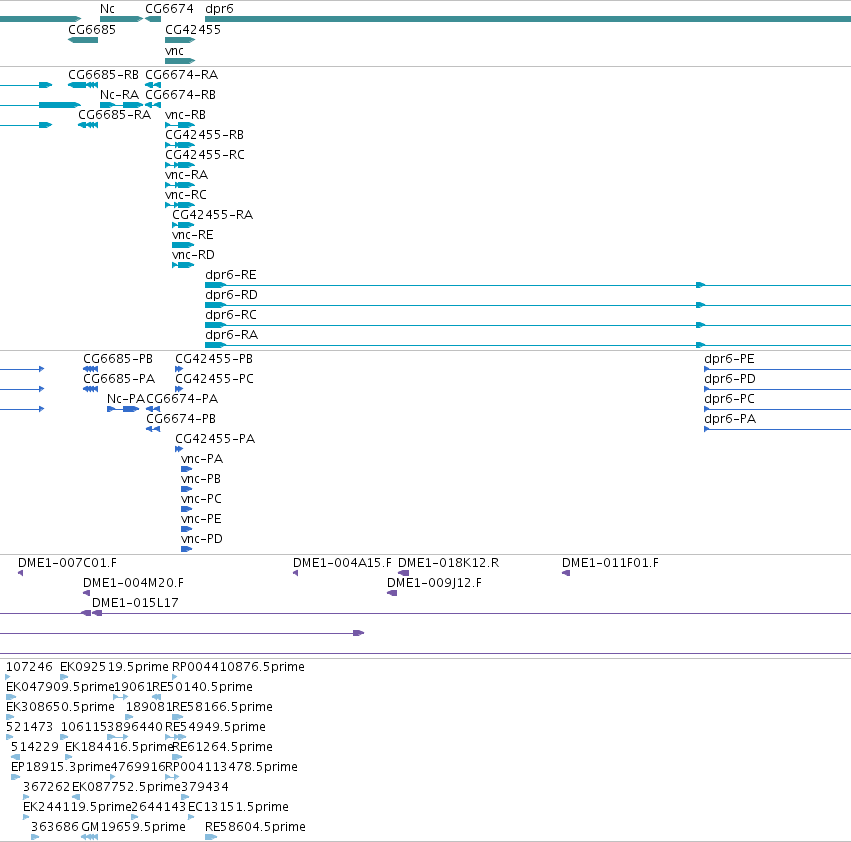
Task: Click transcript vnc-RD
Action: click(x=193, y=255)
